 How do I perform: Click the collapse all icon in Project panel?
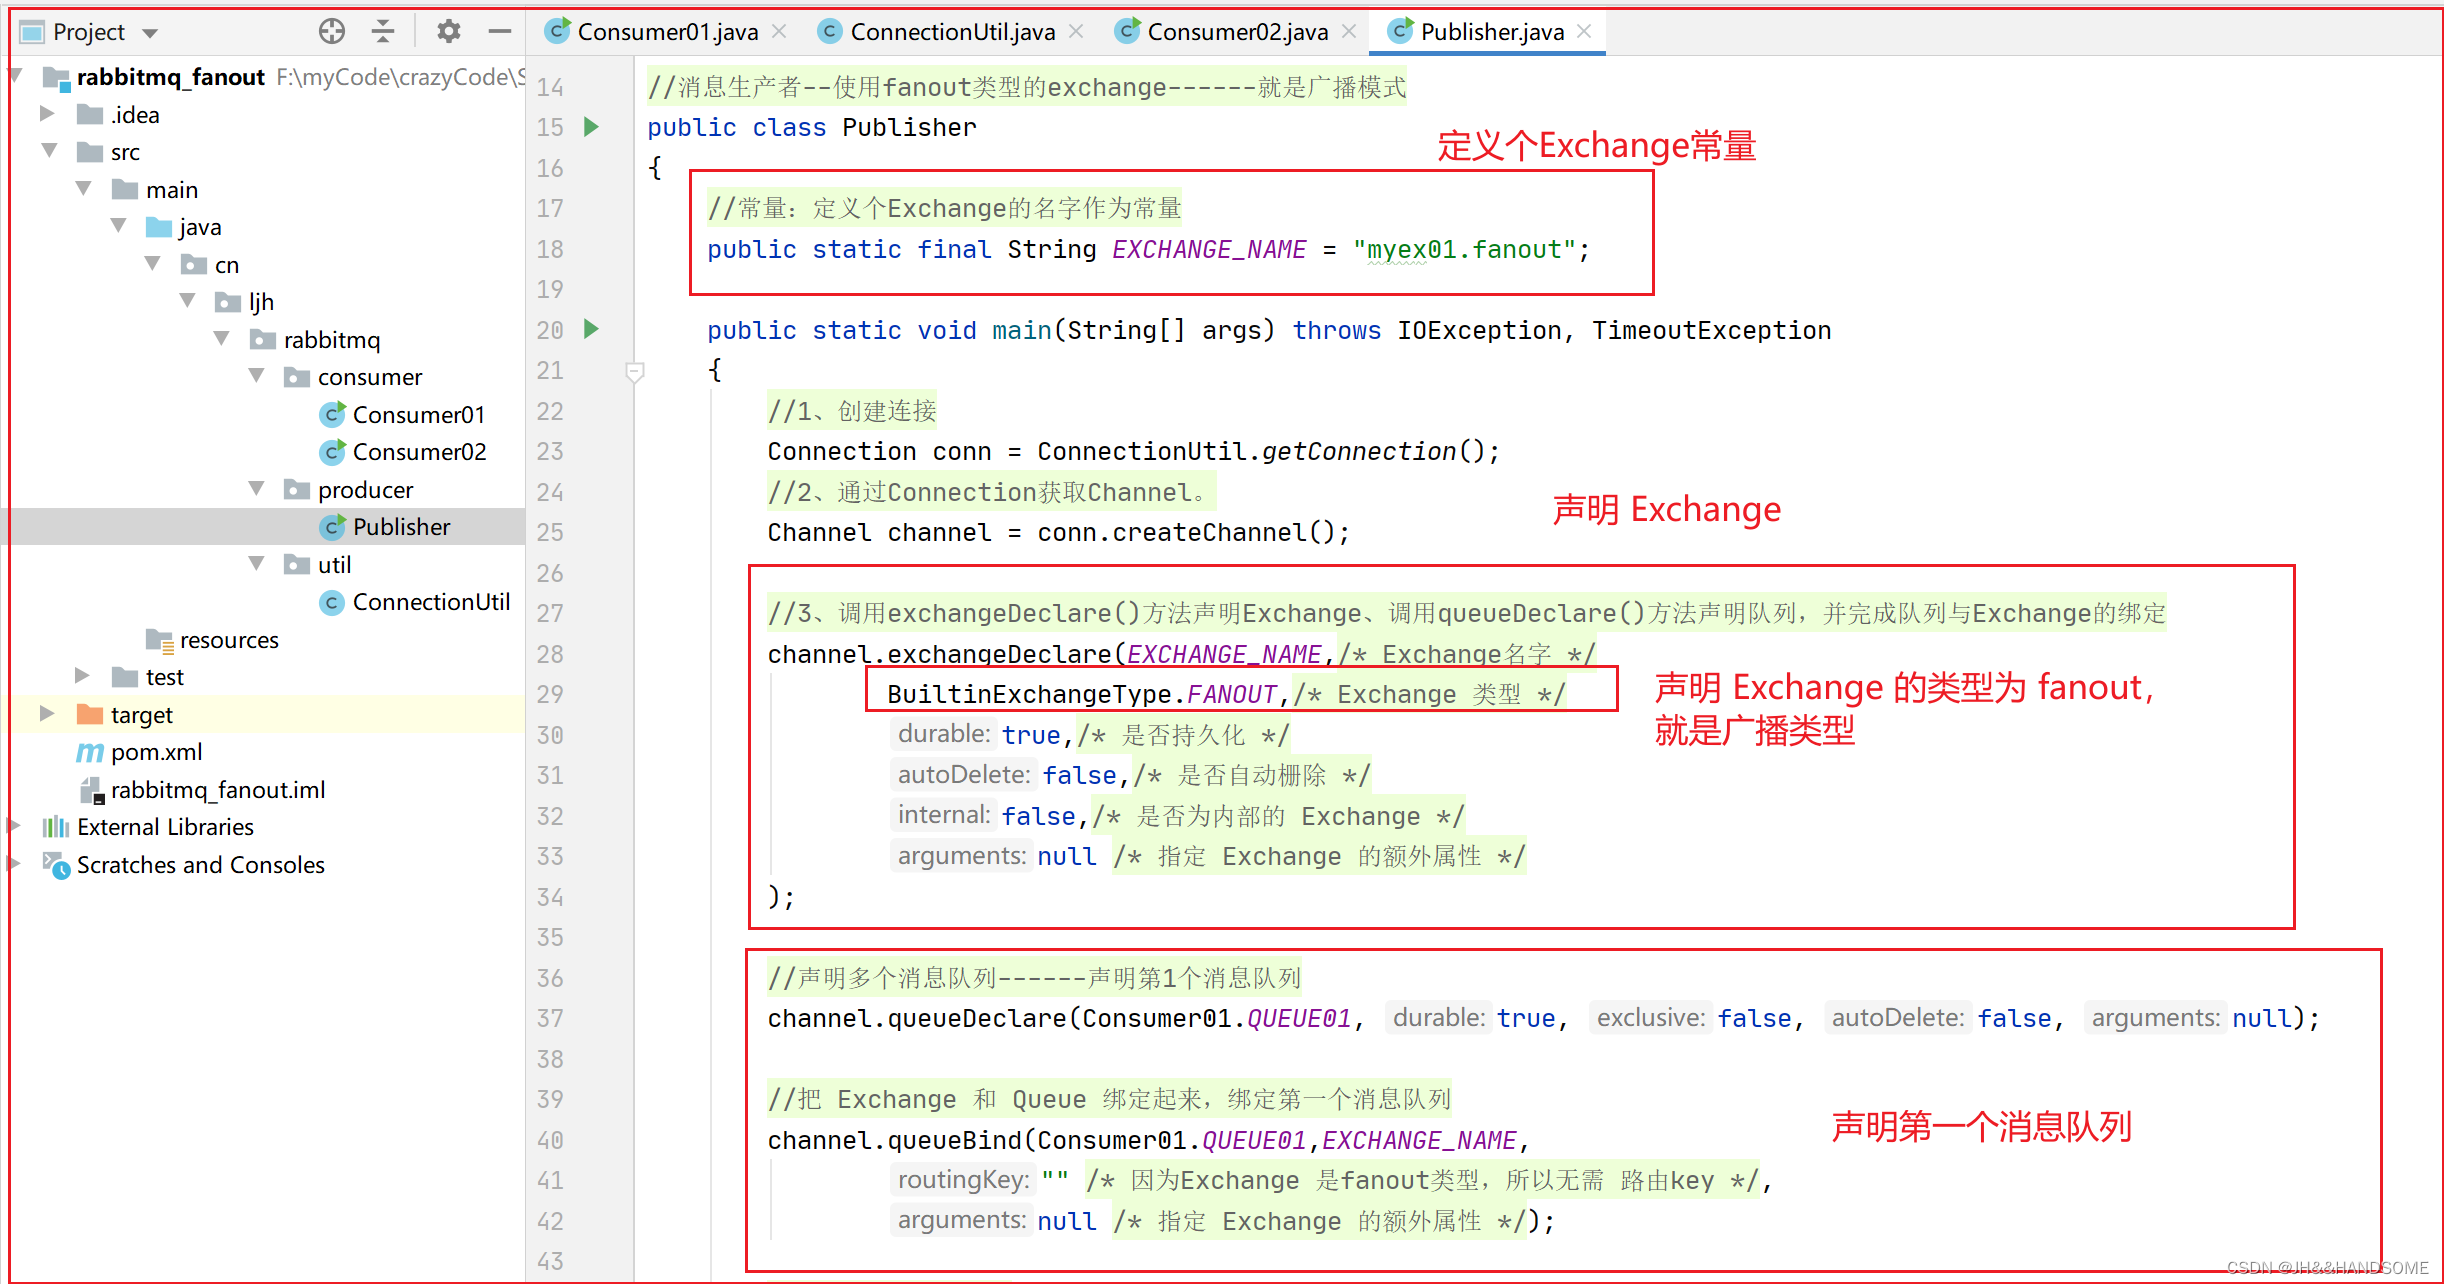tap(383, 32)
